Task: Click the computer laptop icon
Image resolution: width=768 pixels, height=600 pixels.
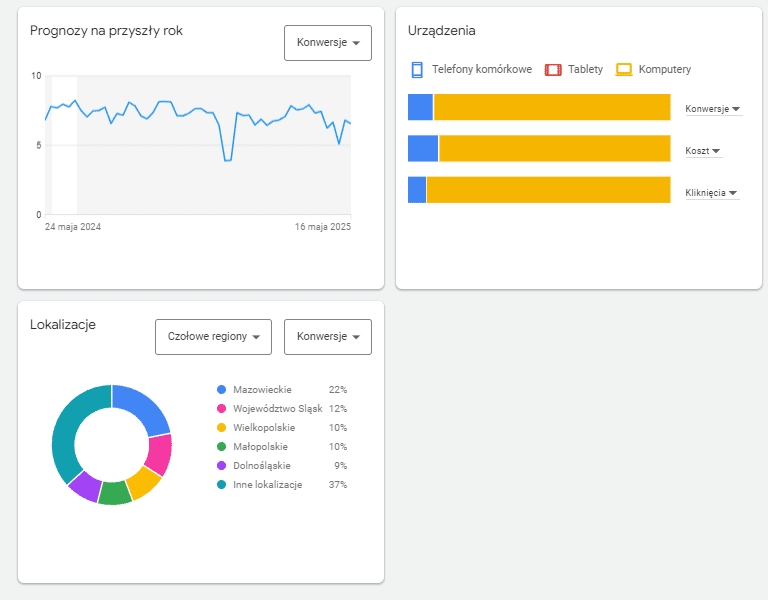Action: pos(624,70)
